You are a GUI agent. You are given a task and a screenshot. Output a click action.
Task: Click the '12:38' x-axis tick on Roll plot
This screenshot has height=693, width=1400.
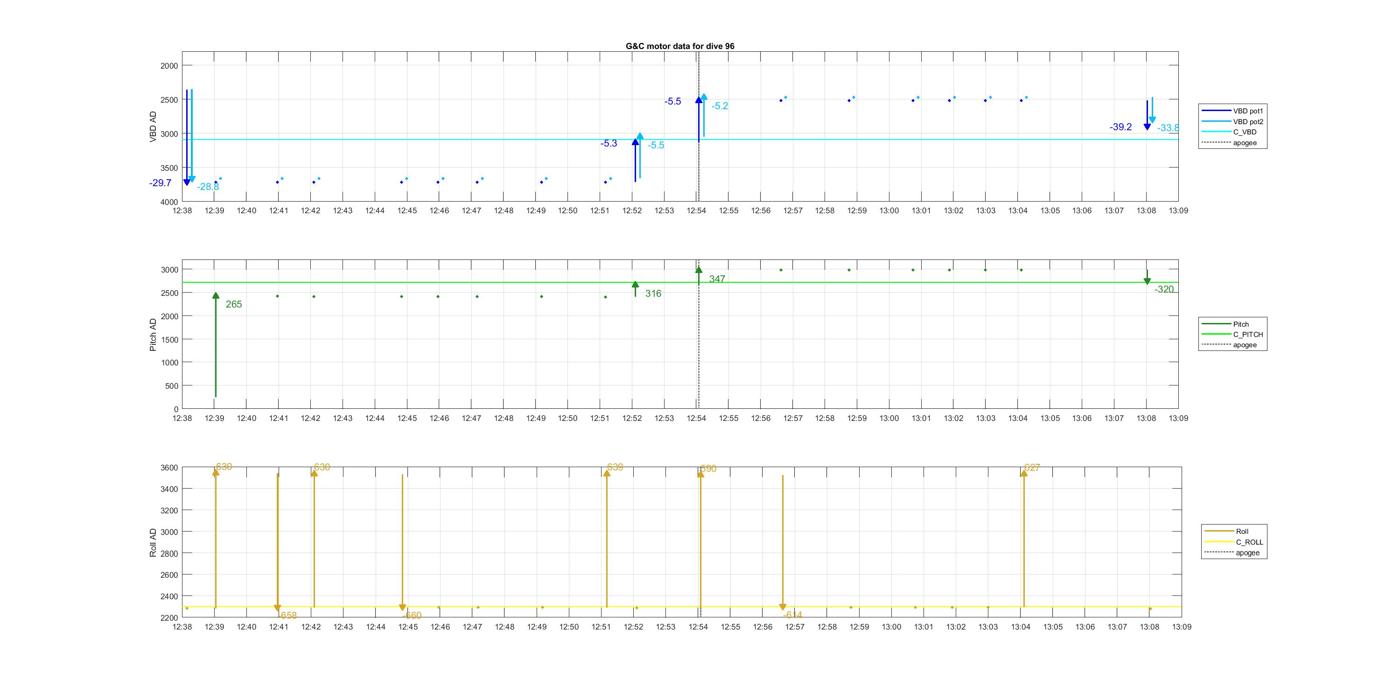183,627
